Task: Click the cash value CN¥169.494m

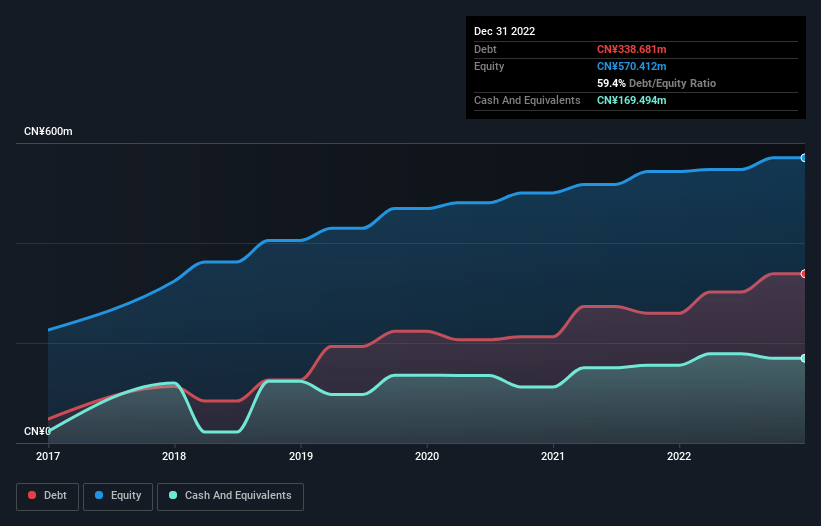Action: pyautogui.click(x=631, y=100)
